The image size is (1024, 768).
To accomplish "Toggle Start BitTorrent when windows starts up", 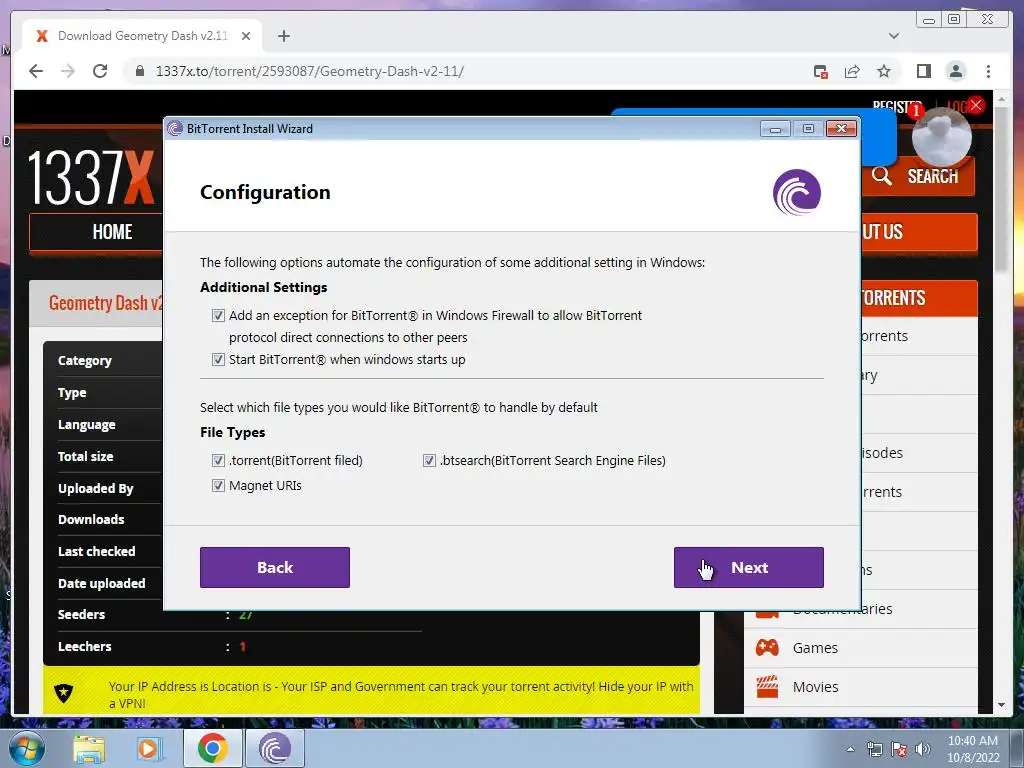I will point(218,359).
